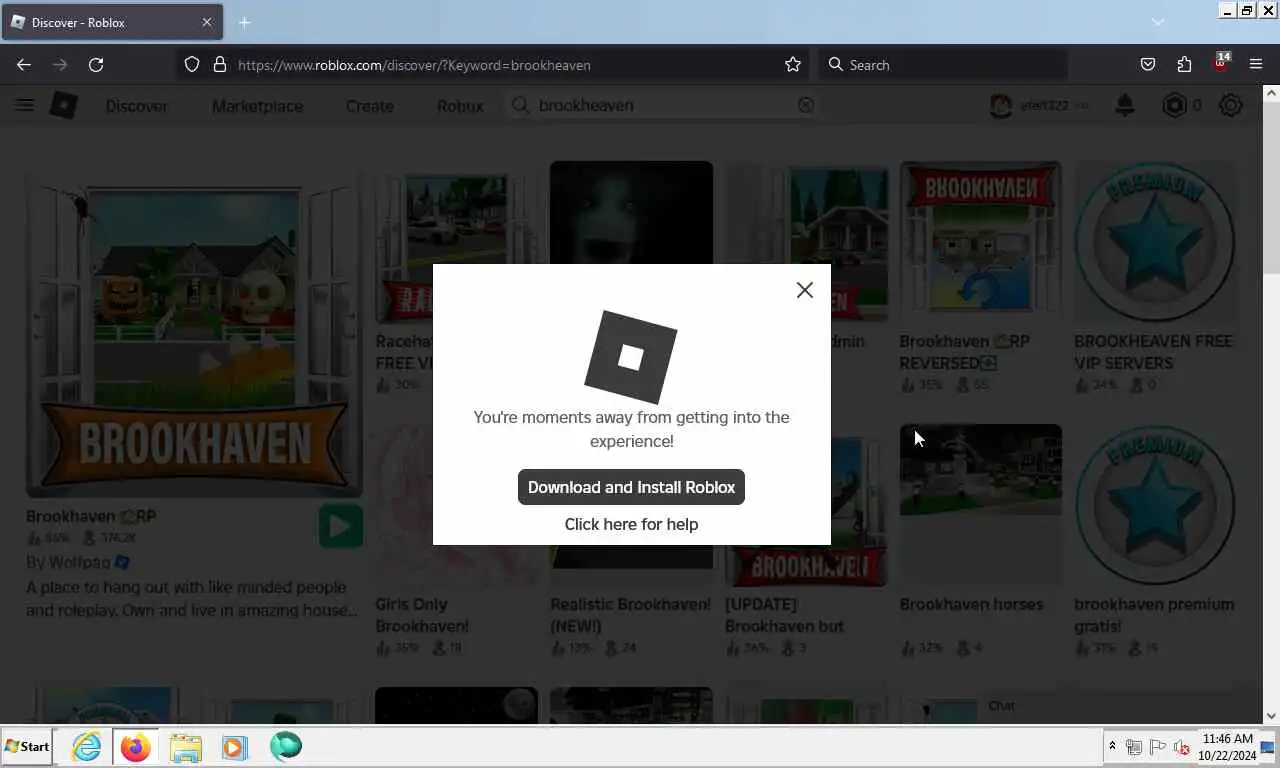Click the Robux balance hexagon icon
1280x768 pixels.
point(1174,105)
